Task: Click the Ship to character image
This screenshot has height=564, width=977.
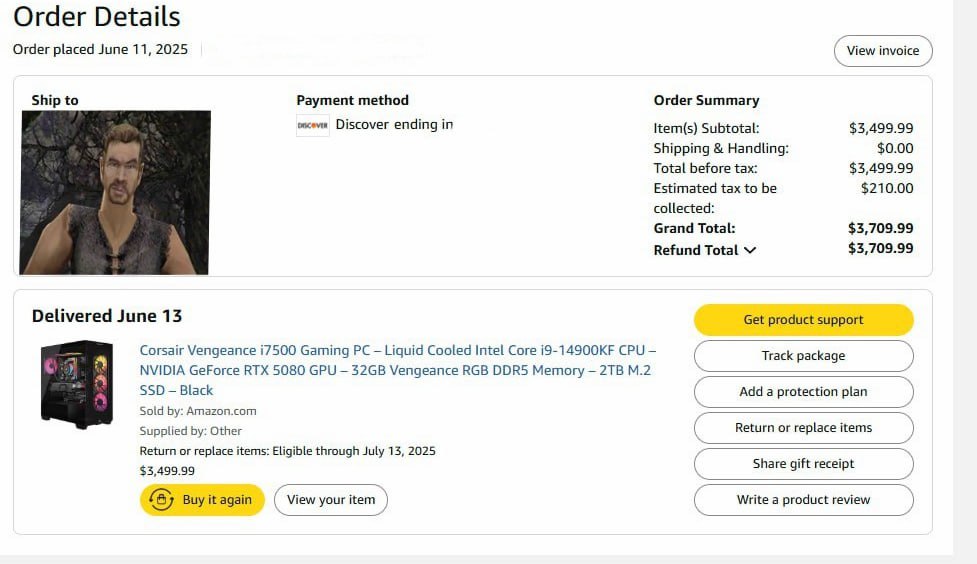Action: [116, 192]
